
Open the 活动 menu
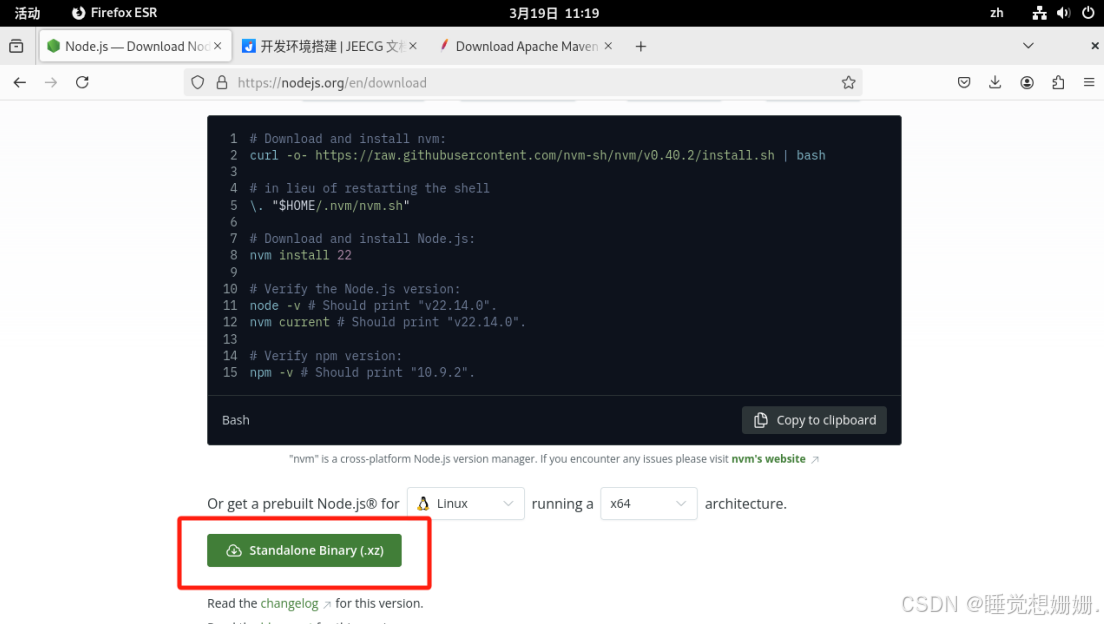click(26, 13)
